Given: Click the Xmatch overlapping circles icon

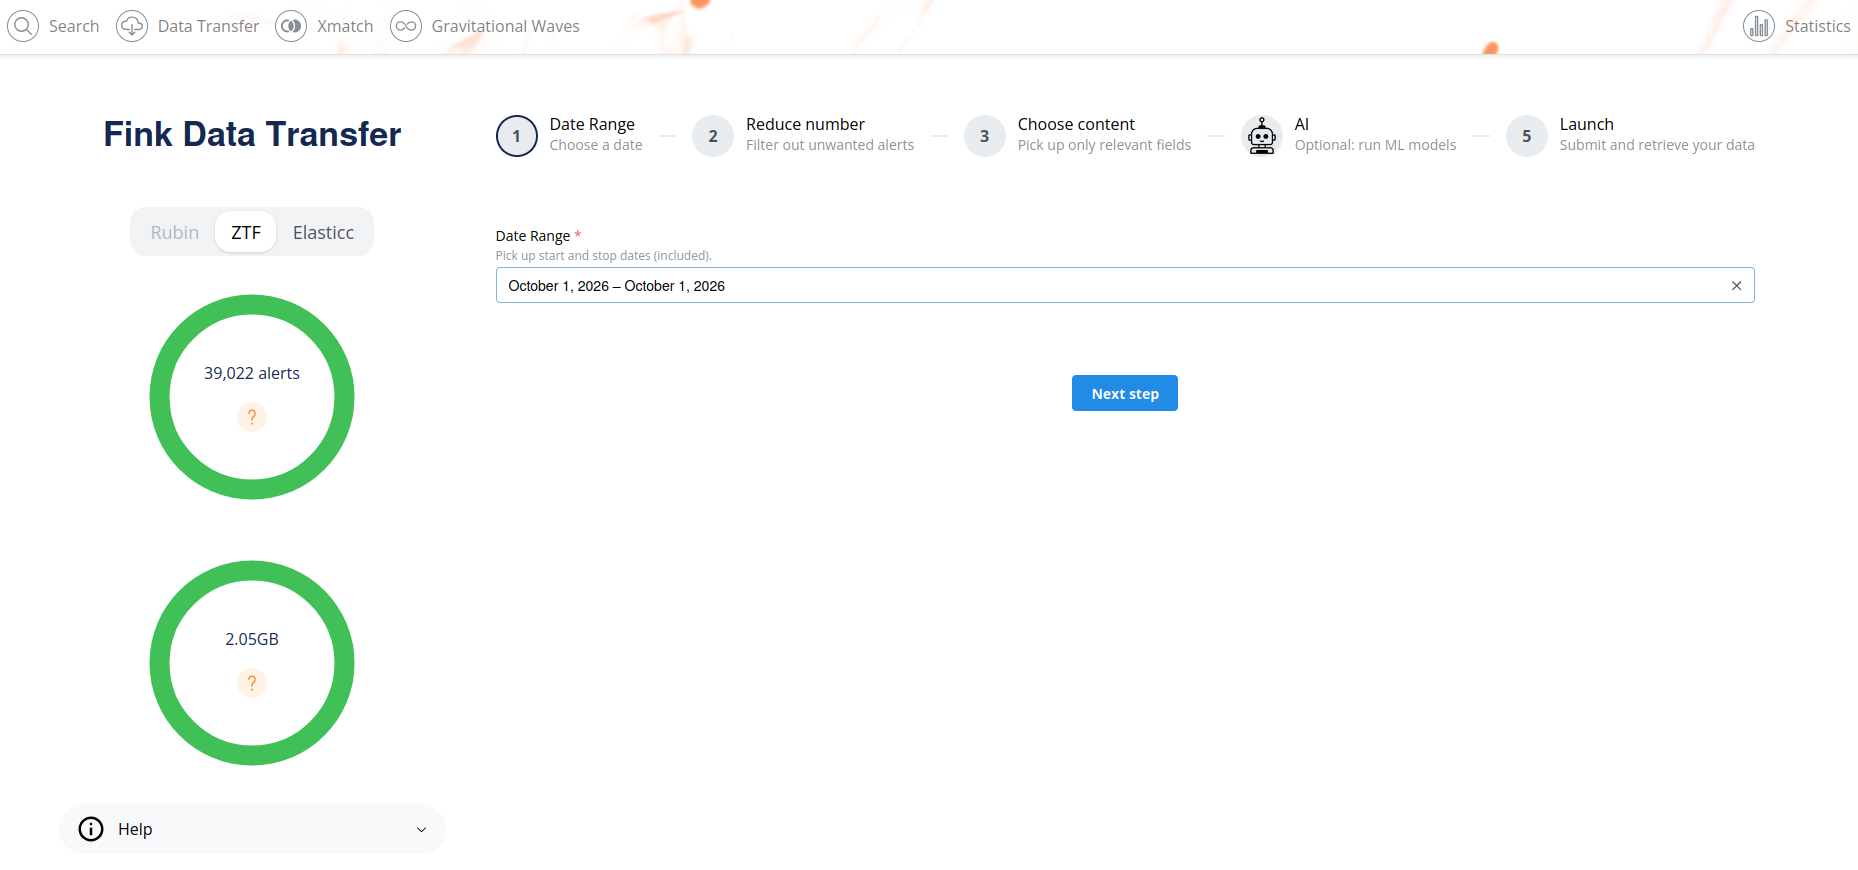Looking at the screenshot, I should (291, 26).
